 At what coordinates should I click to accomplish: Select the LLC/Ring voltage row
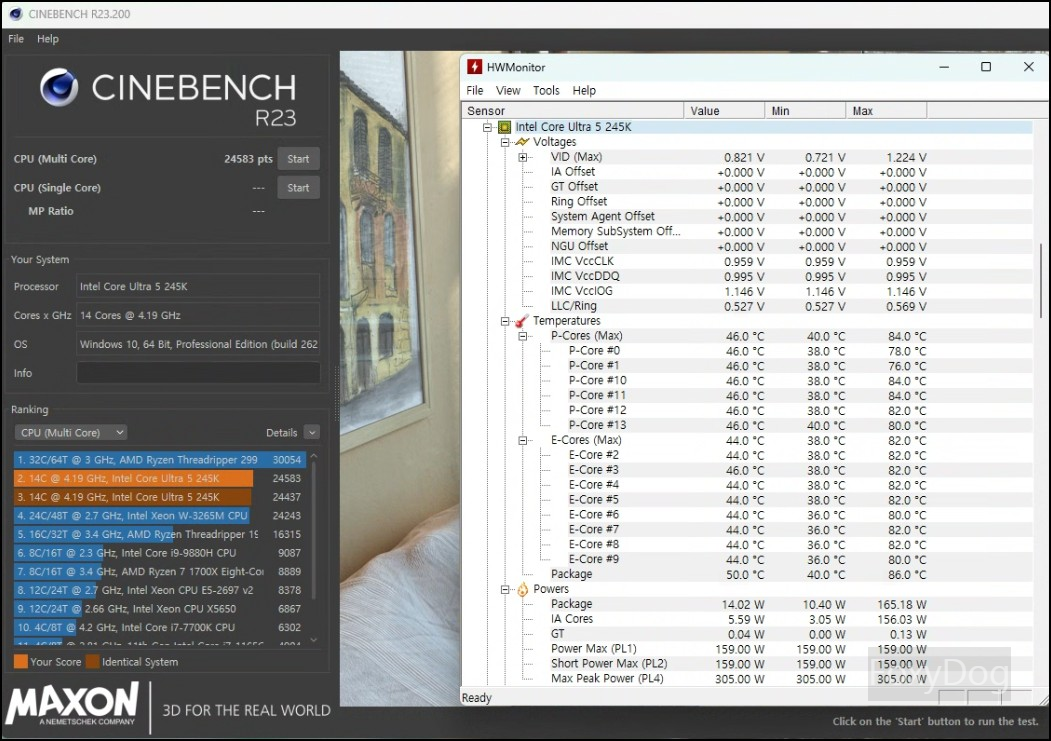747,306
